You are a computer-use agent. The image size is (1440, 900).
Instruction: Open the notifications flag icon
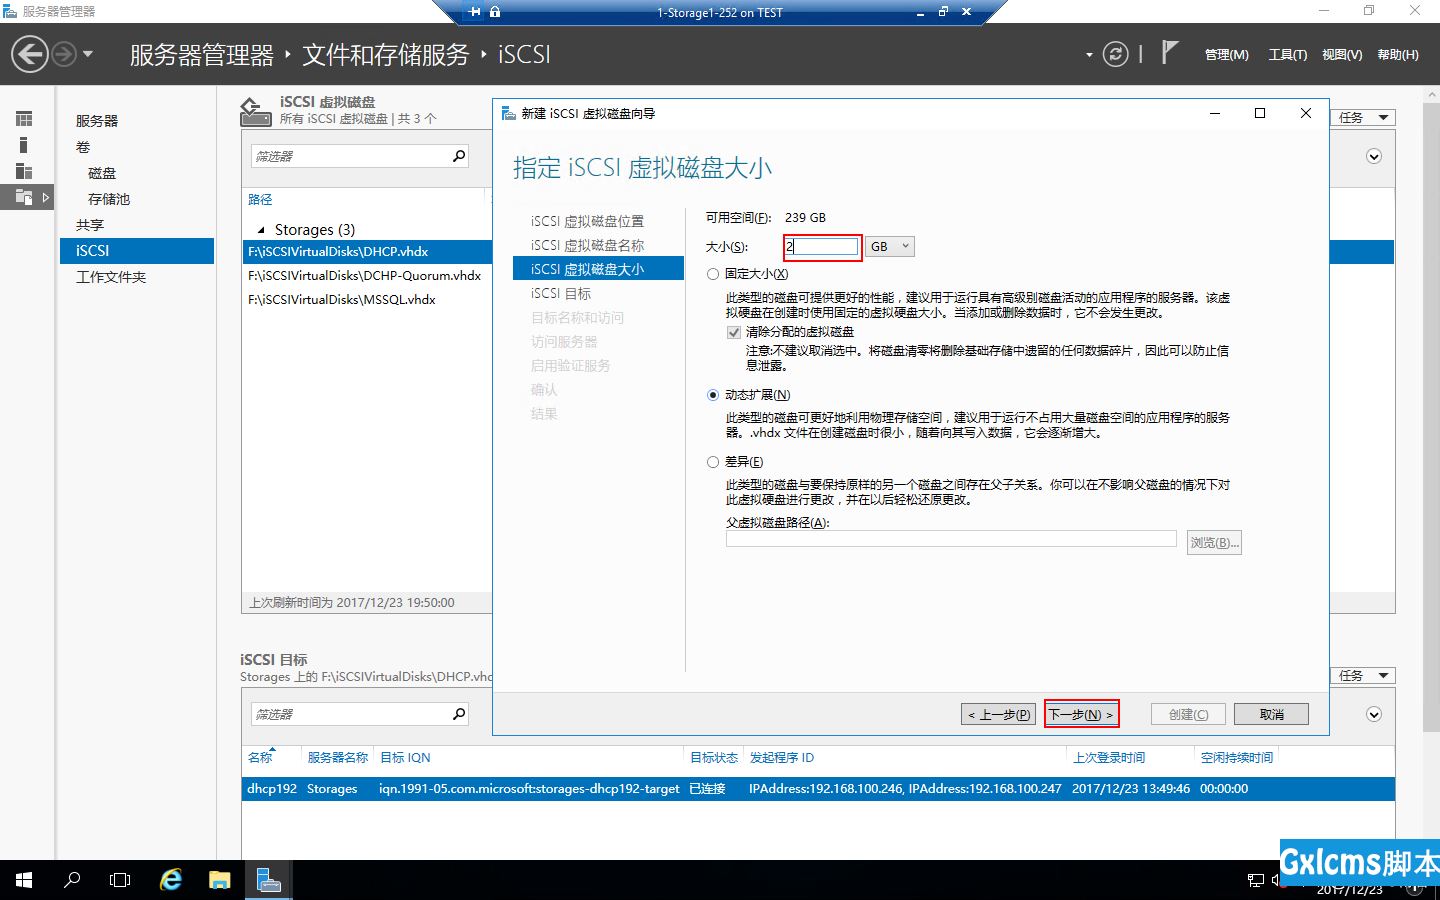point(1169,52)
